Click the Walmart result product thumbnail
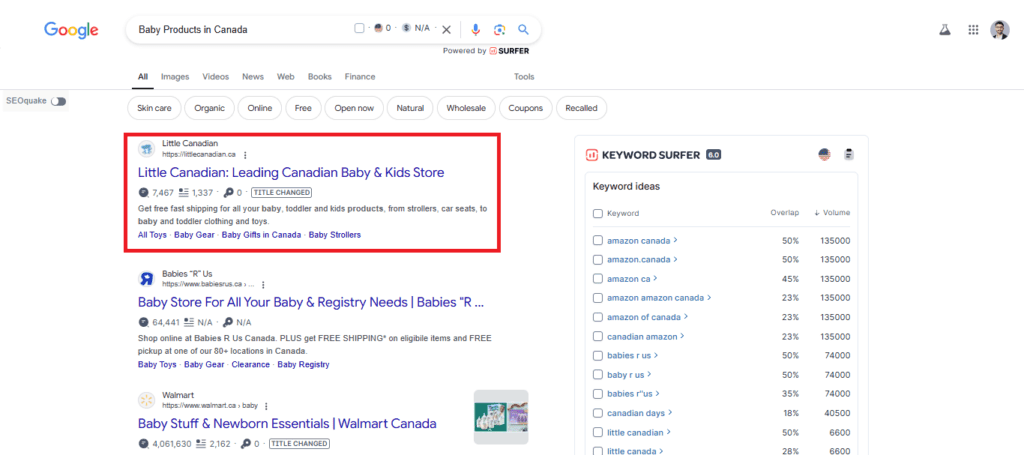Image resolution: width=1024 pixels, height=455 pixels. pyautogui.click(x=500, y=416)
